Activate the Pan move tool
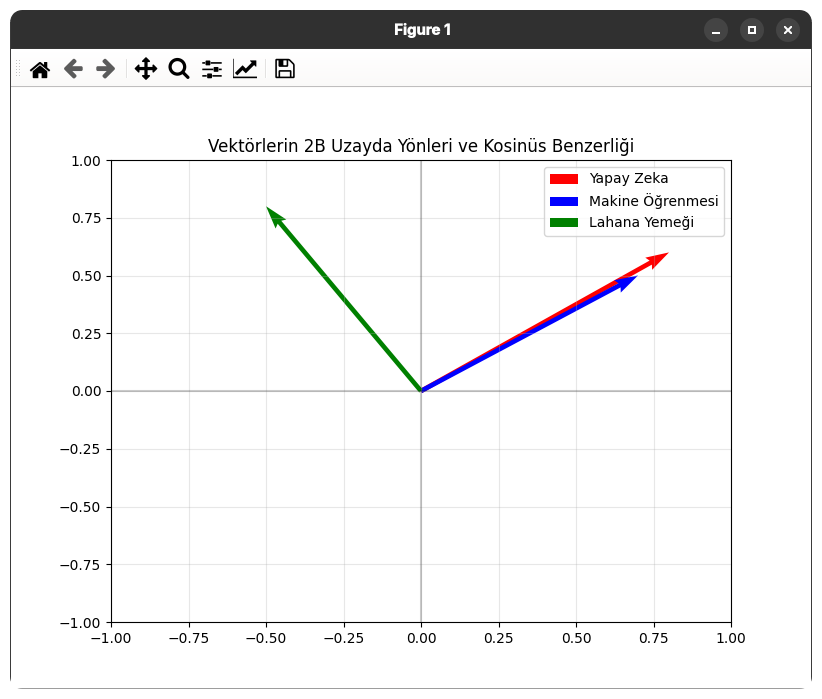Viewport: 822px width, 699px height. (146, 69)
